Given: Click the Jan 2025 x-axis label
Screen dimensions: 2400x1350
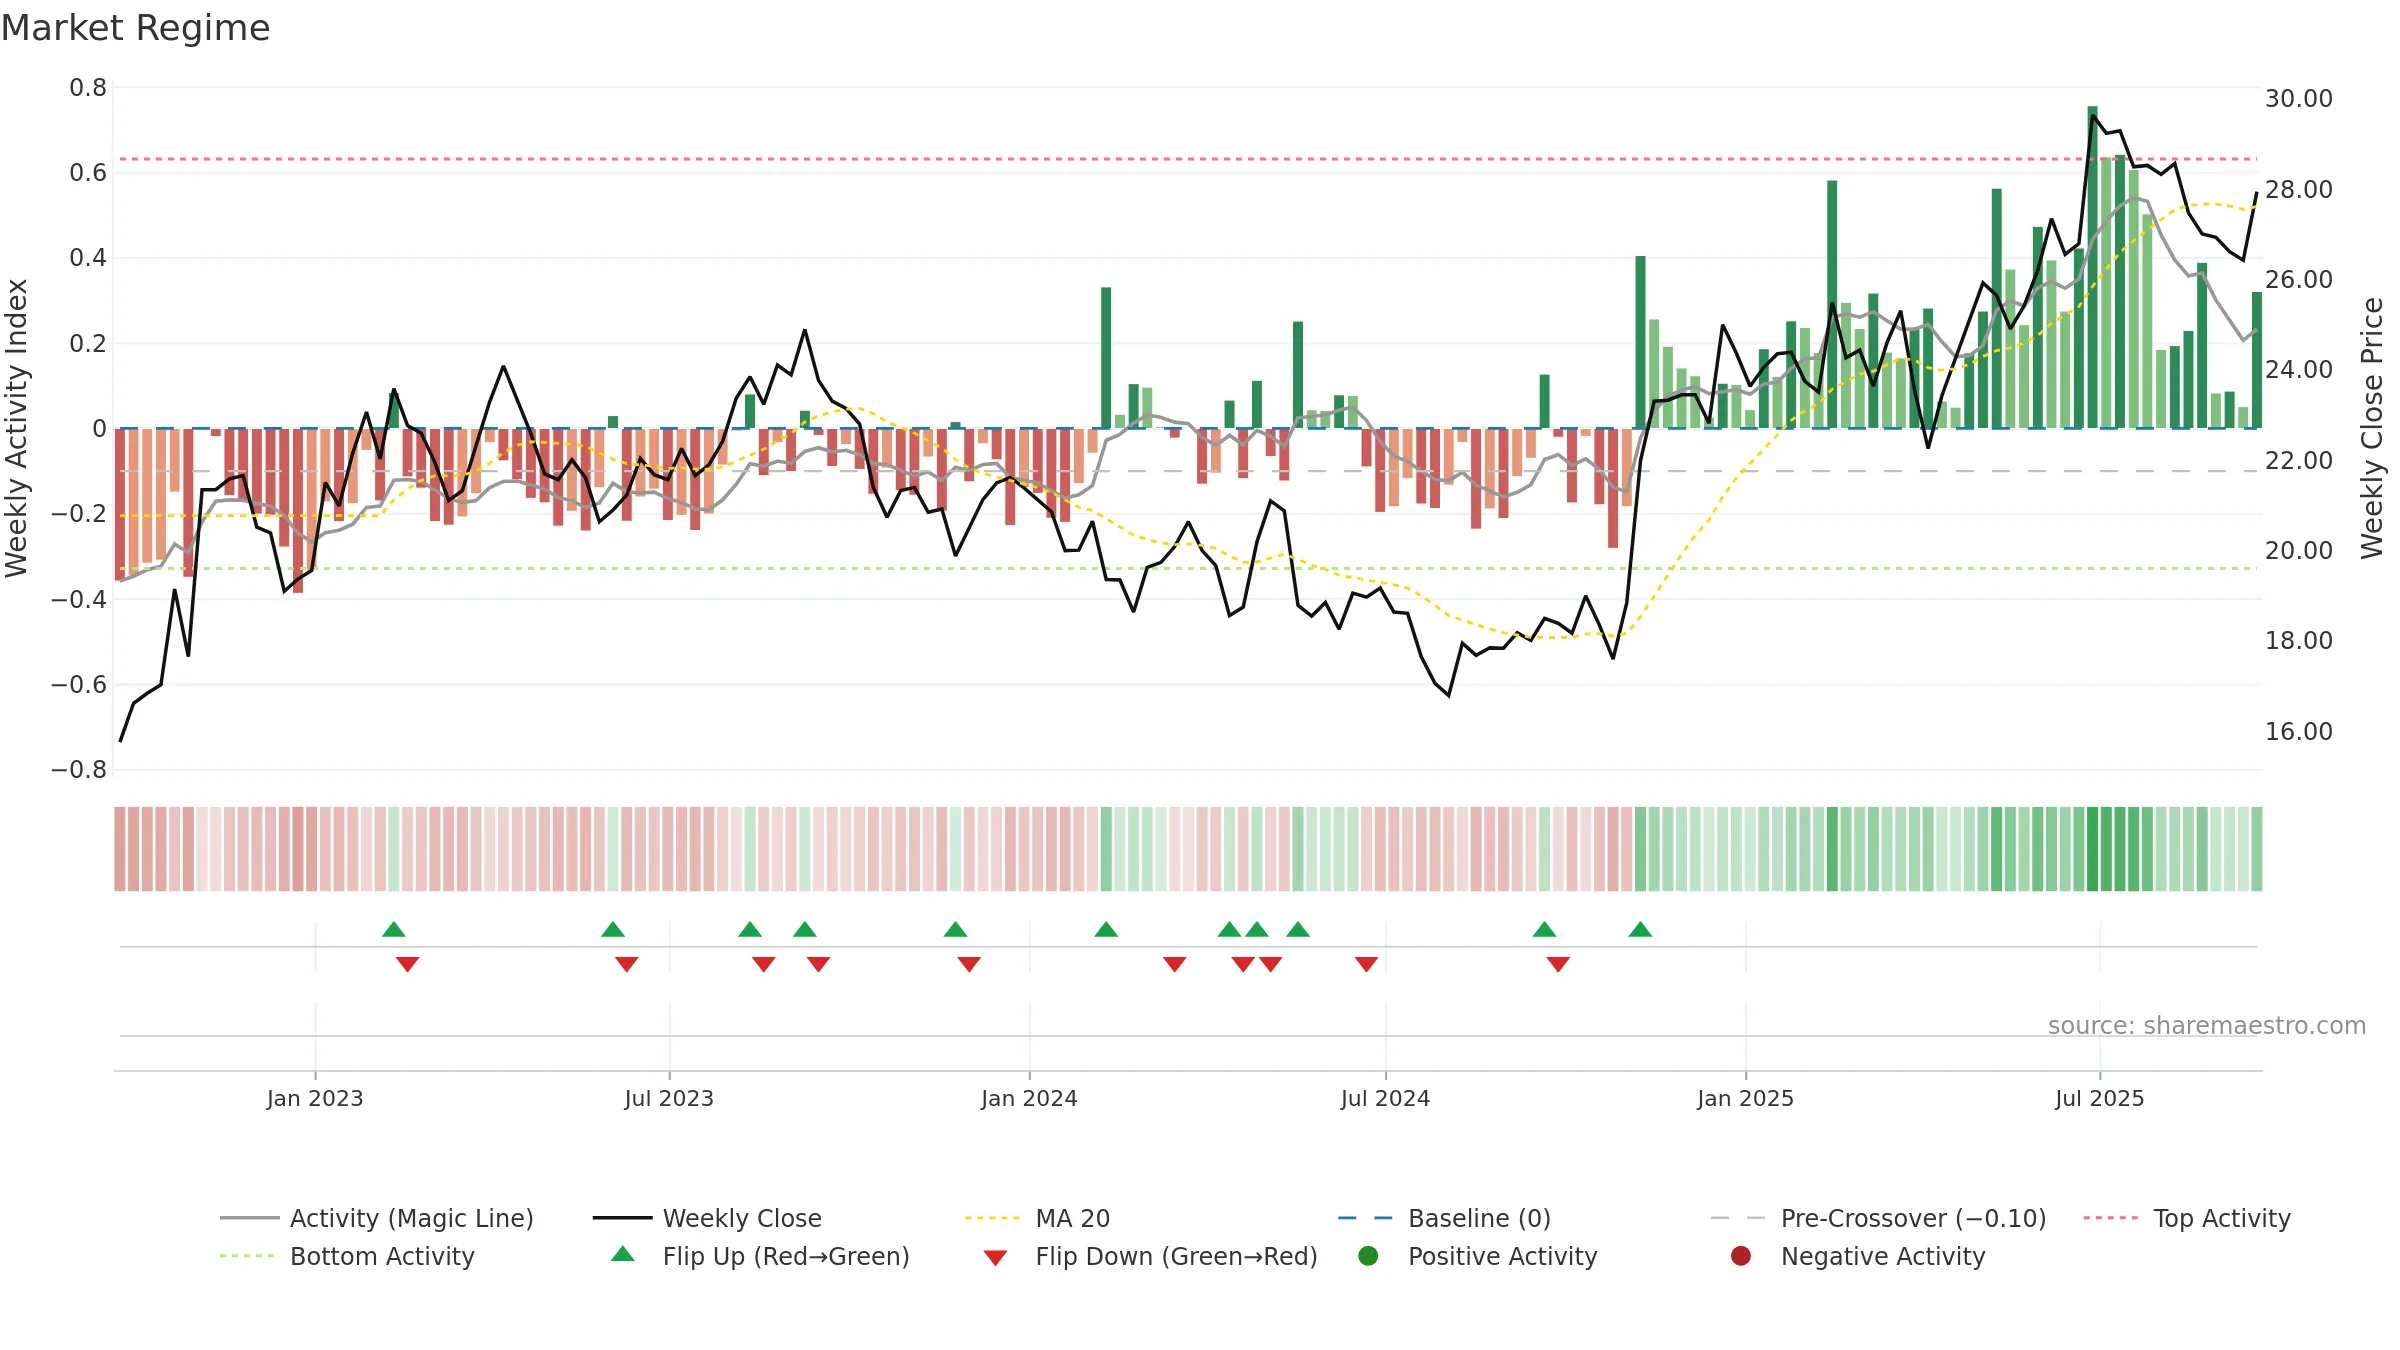Looking at the screenshot, I should [1745, 1098].
